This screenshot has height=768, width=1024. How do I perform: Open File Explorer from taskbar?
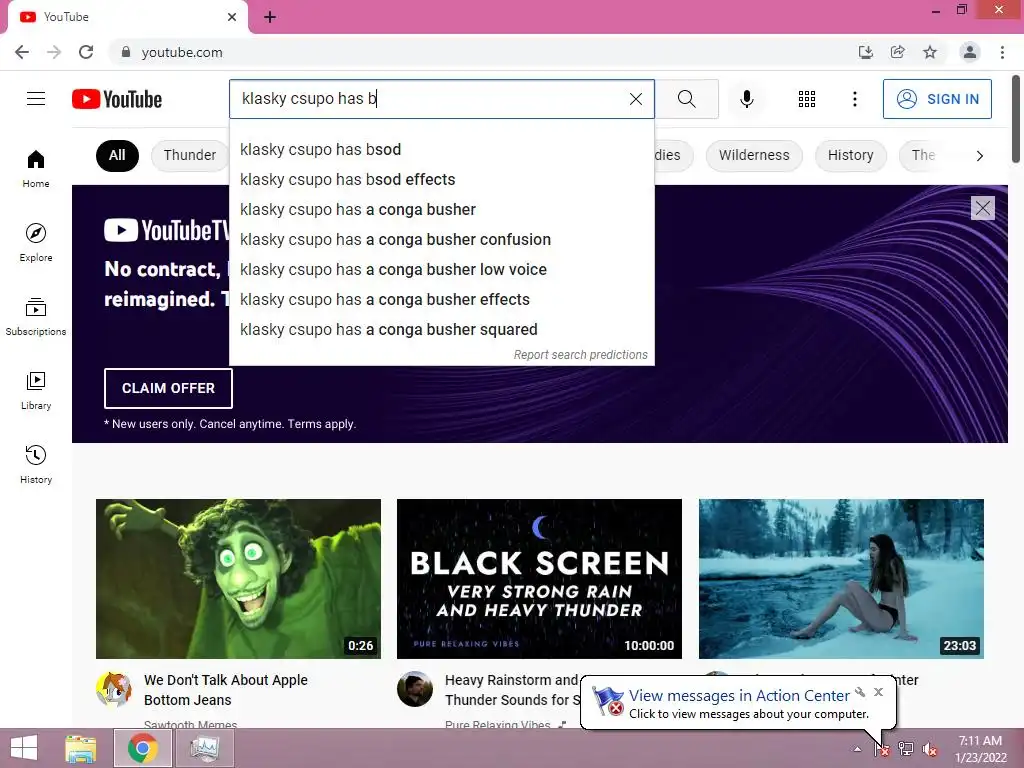pos(80,748)
